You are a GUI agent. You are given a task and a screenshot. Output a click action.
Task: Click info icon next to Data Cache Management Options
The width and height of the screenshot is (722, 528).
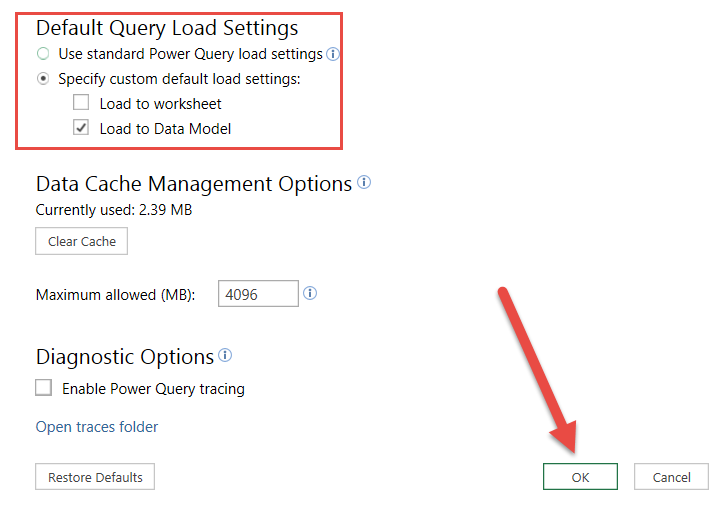point(364,183)
